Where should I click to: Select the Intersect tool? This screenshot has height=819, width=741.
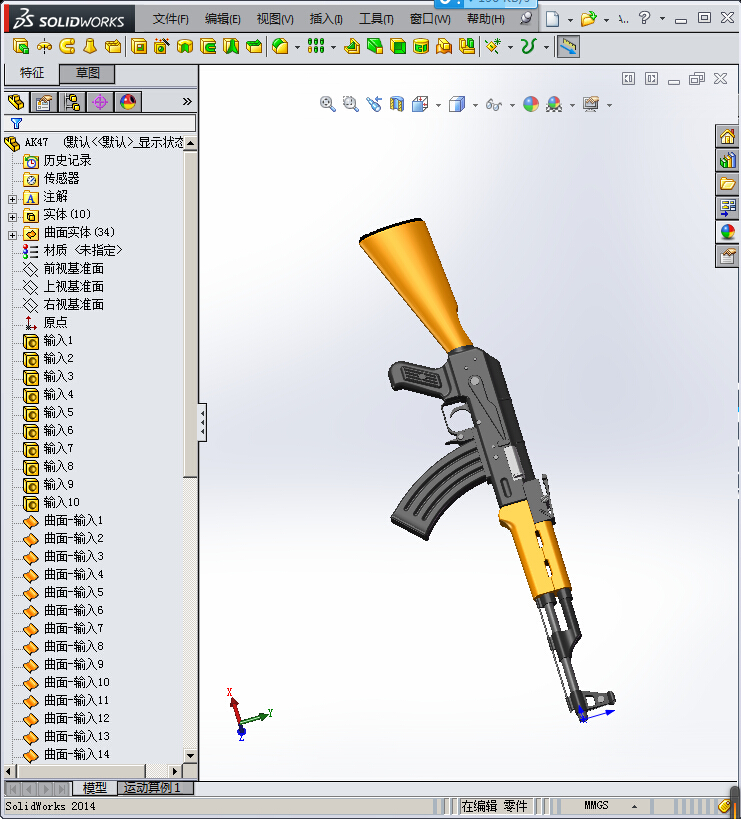click(x=444, y=46)
